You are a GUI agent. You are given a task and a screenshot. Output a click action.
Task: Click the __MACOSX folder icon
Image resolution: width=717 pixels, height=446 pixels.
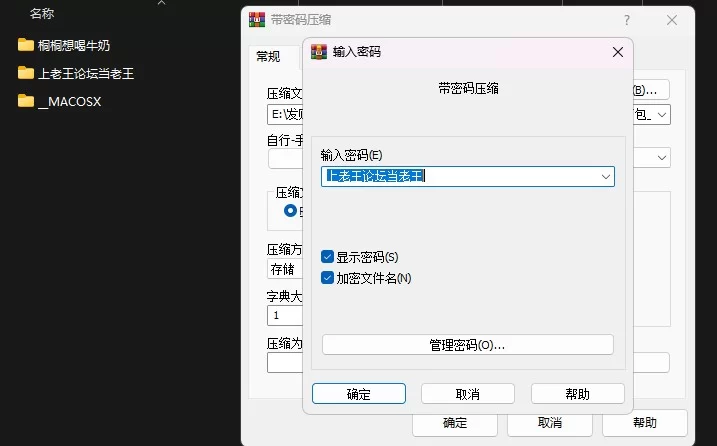click(x=25, y=101)
